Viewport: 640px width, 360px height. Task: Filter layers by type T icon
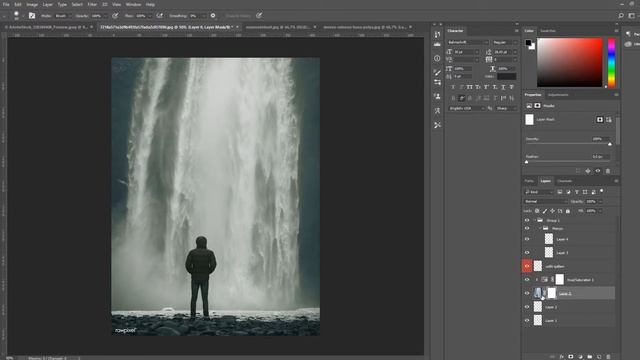tap(576, 192)
